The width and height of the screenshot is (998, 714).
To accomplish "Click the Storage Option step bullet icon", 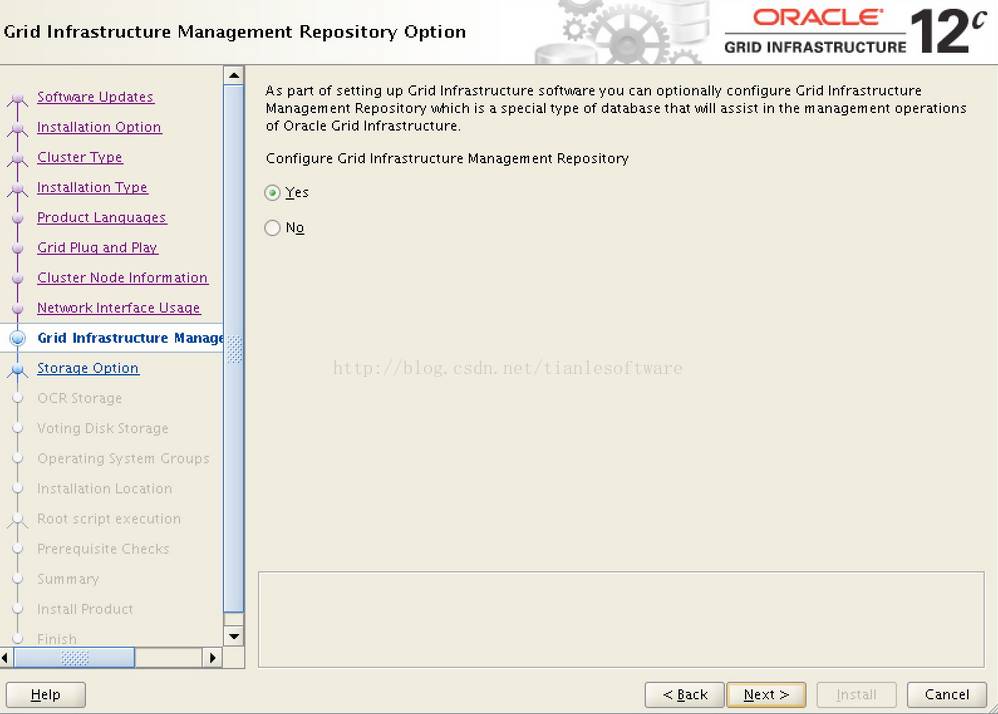I will [x=18, y=370].
